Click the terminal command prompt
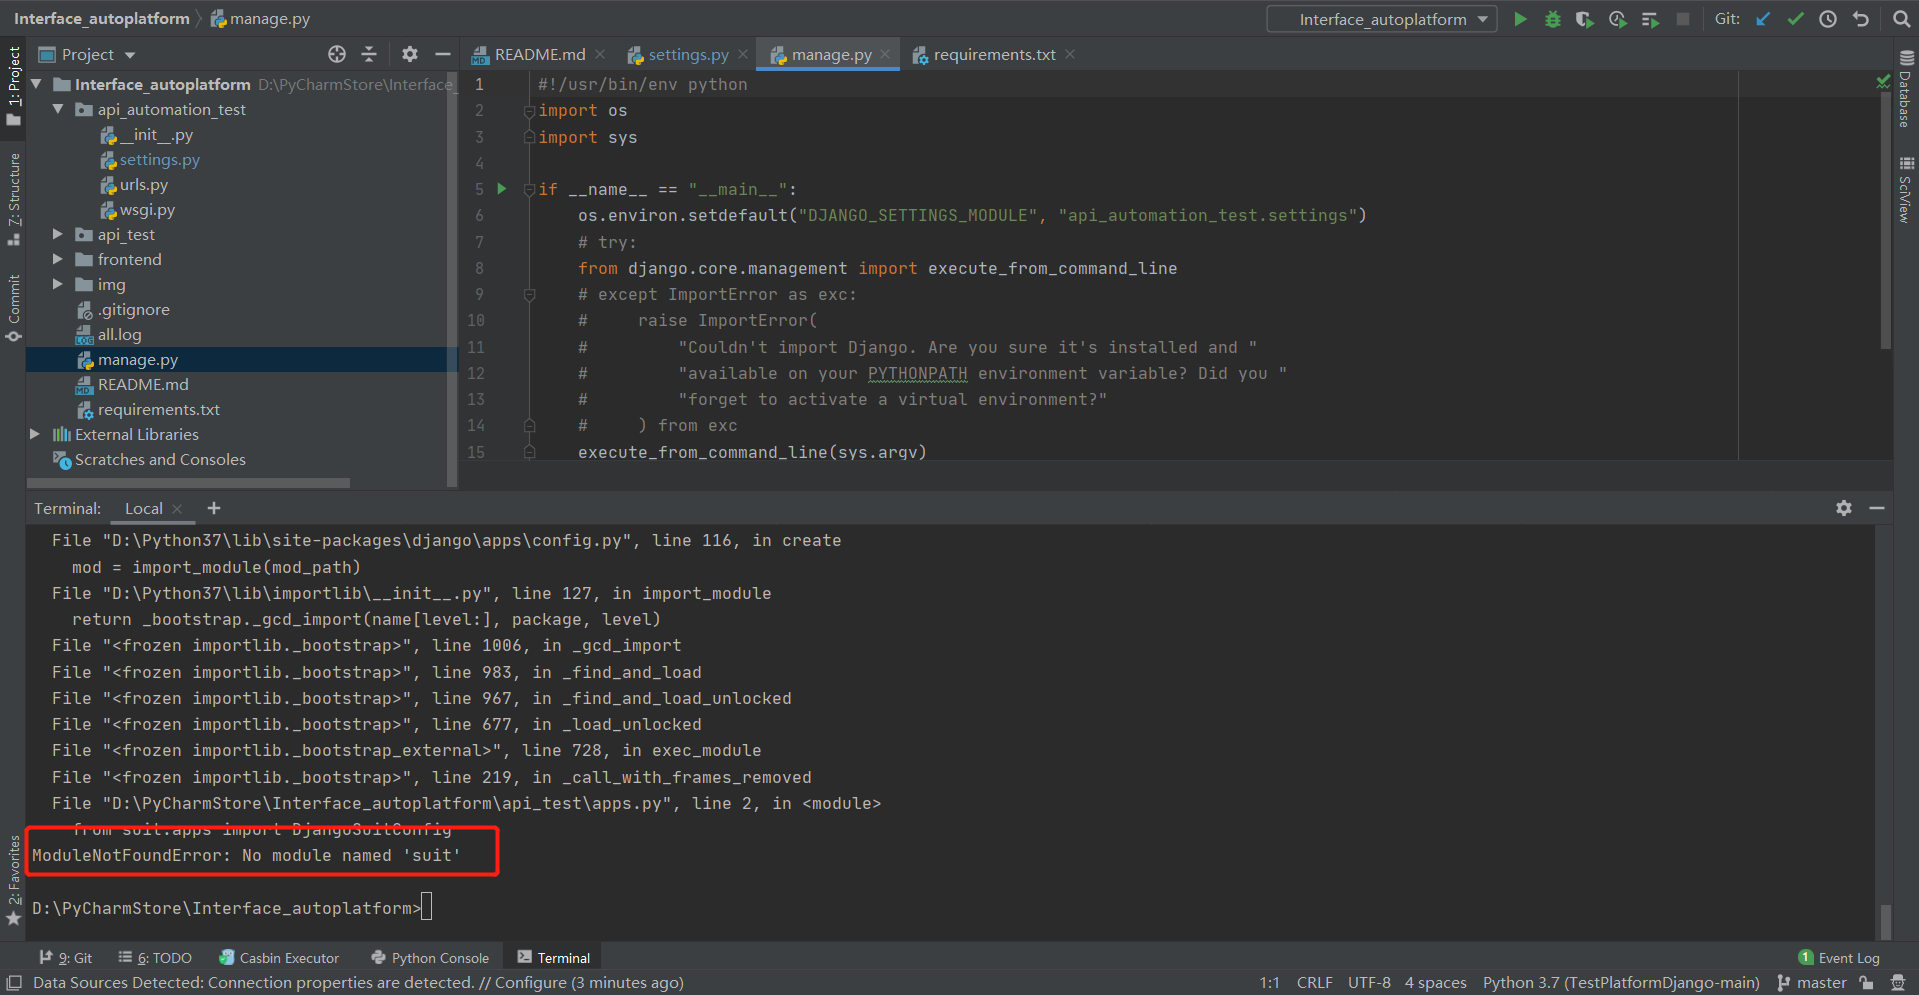Image resolution: width=1919 pixels, height=995 pixels. [x=428, y=907]
